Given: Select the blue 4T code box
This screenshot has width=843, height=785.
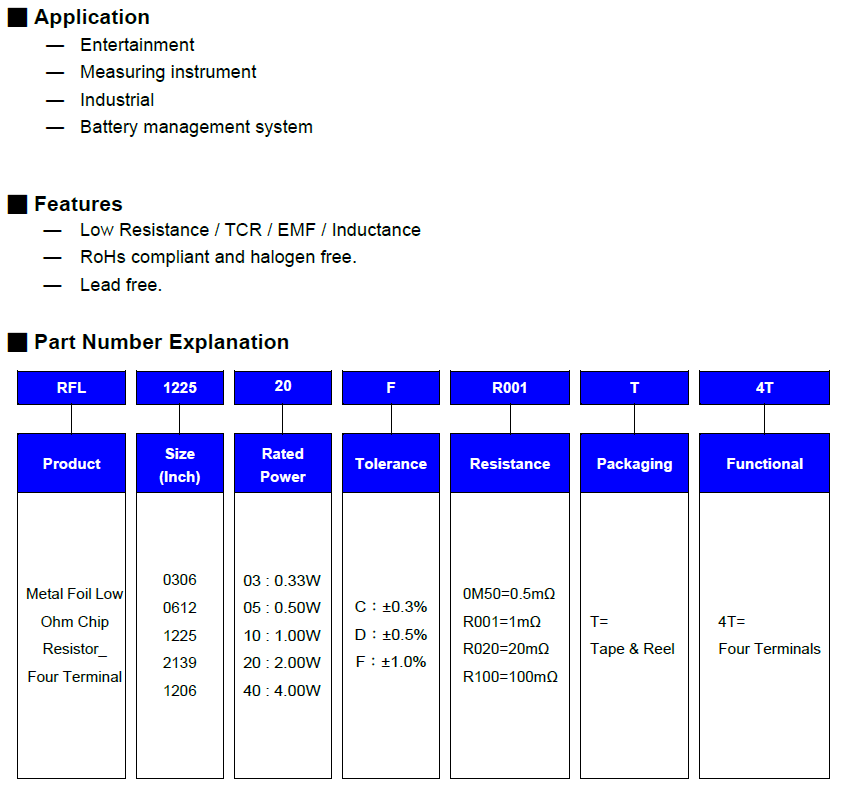Looking at the screenshot, I should pos(764,388).
